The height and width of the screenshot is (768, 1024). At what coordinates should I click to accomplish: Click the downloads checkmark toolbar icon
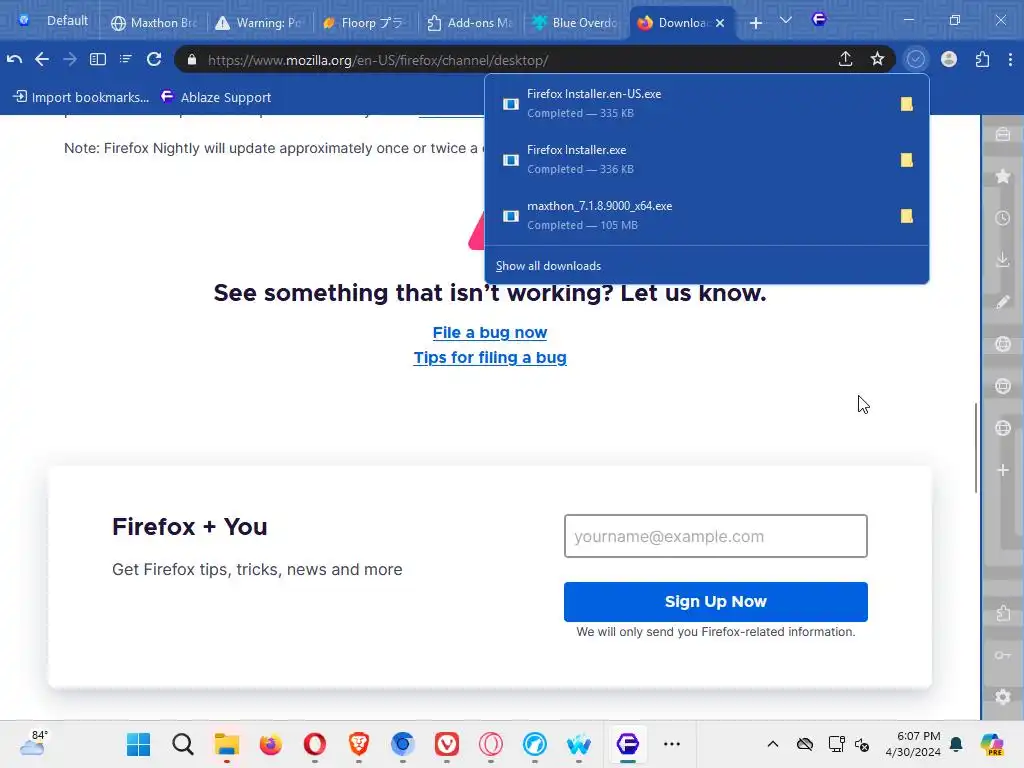point(916,59)
